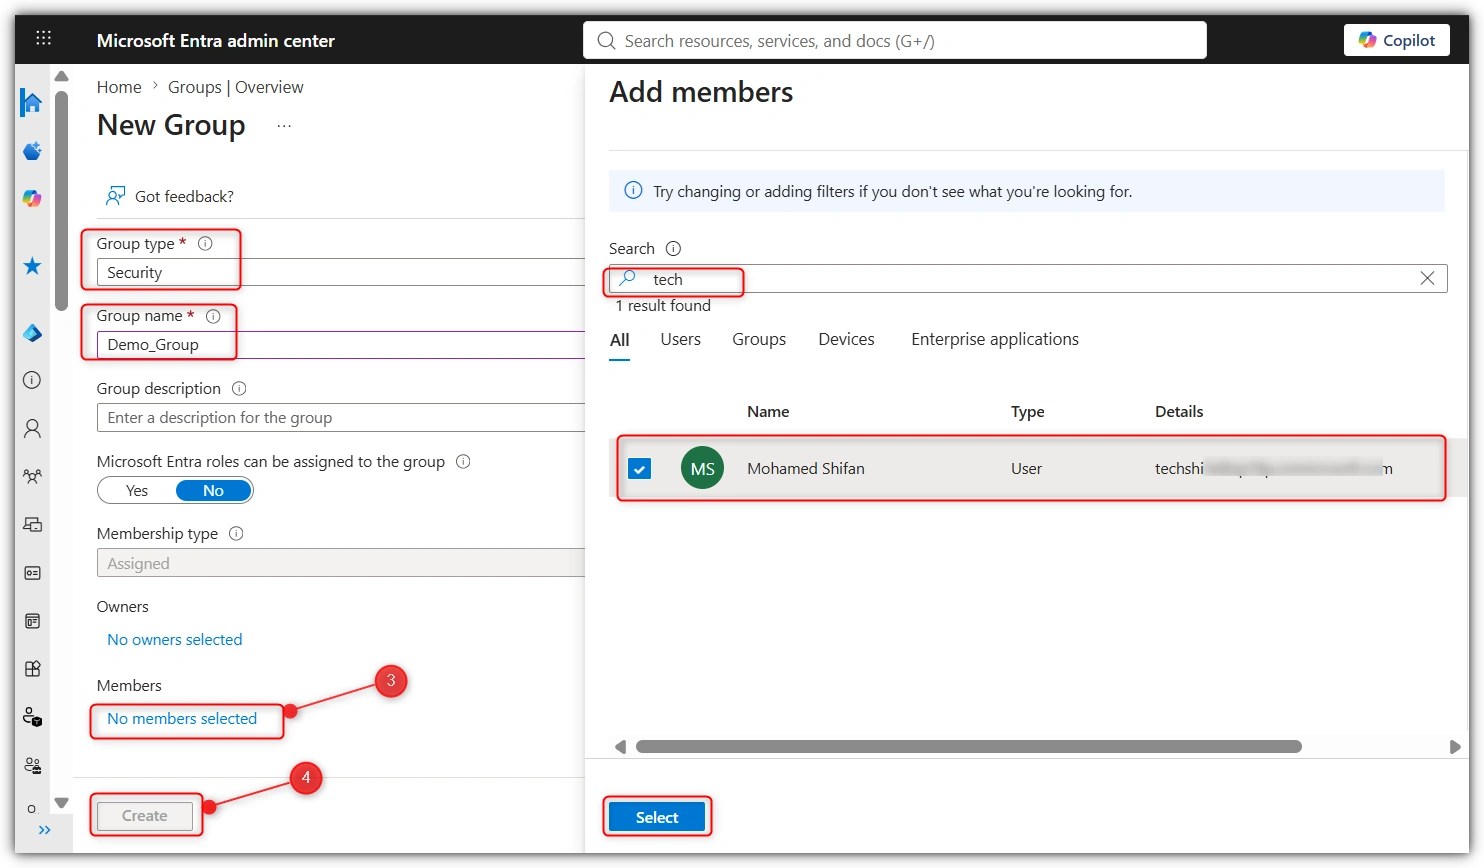This screenshot has height=868, width=1484.
Task: Show info tooltip for Group name
Action: [213, 316]
